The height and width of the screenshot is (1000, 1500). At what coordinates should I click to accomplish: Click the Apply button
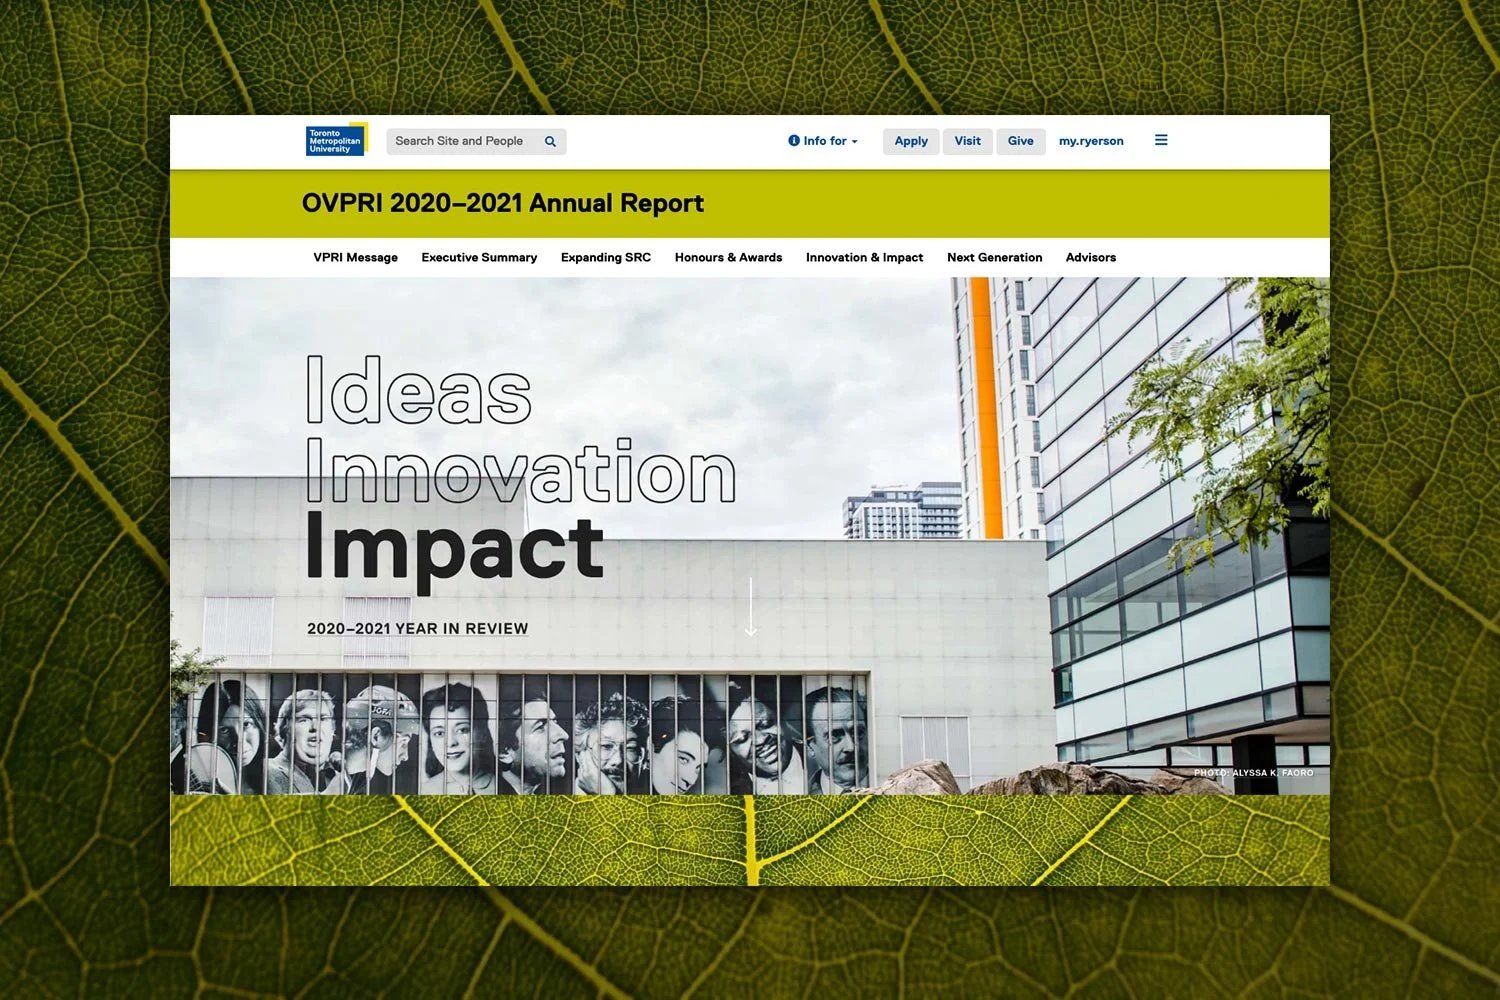coord(911,141)
